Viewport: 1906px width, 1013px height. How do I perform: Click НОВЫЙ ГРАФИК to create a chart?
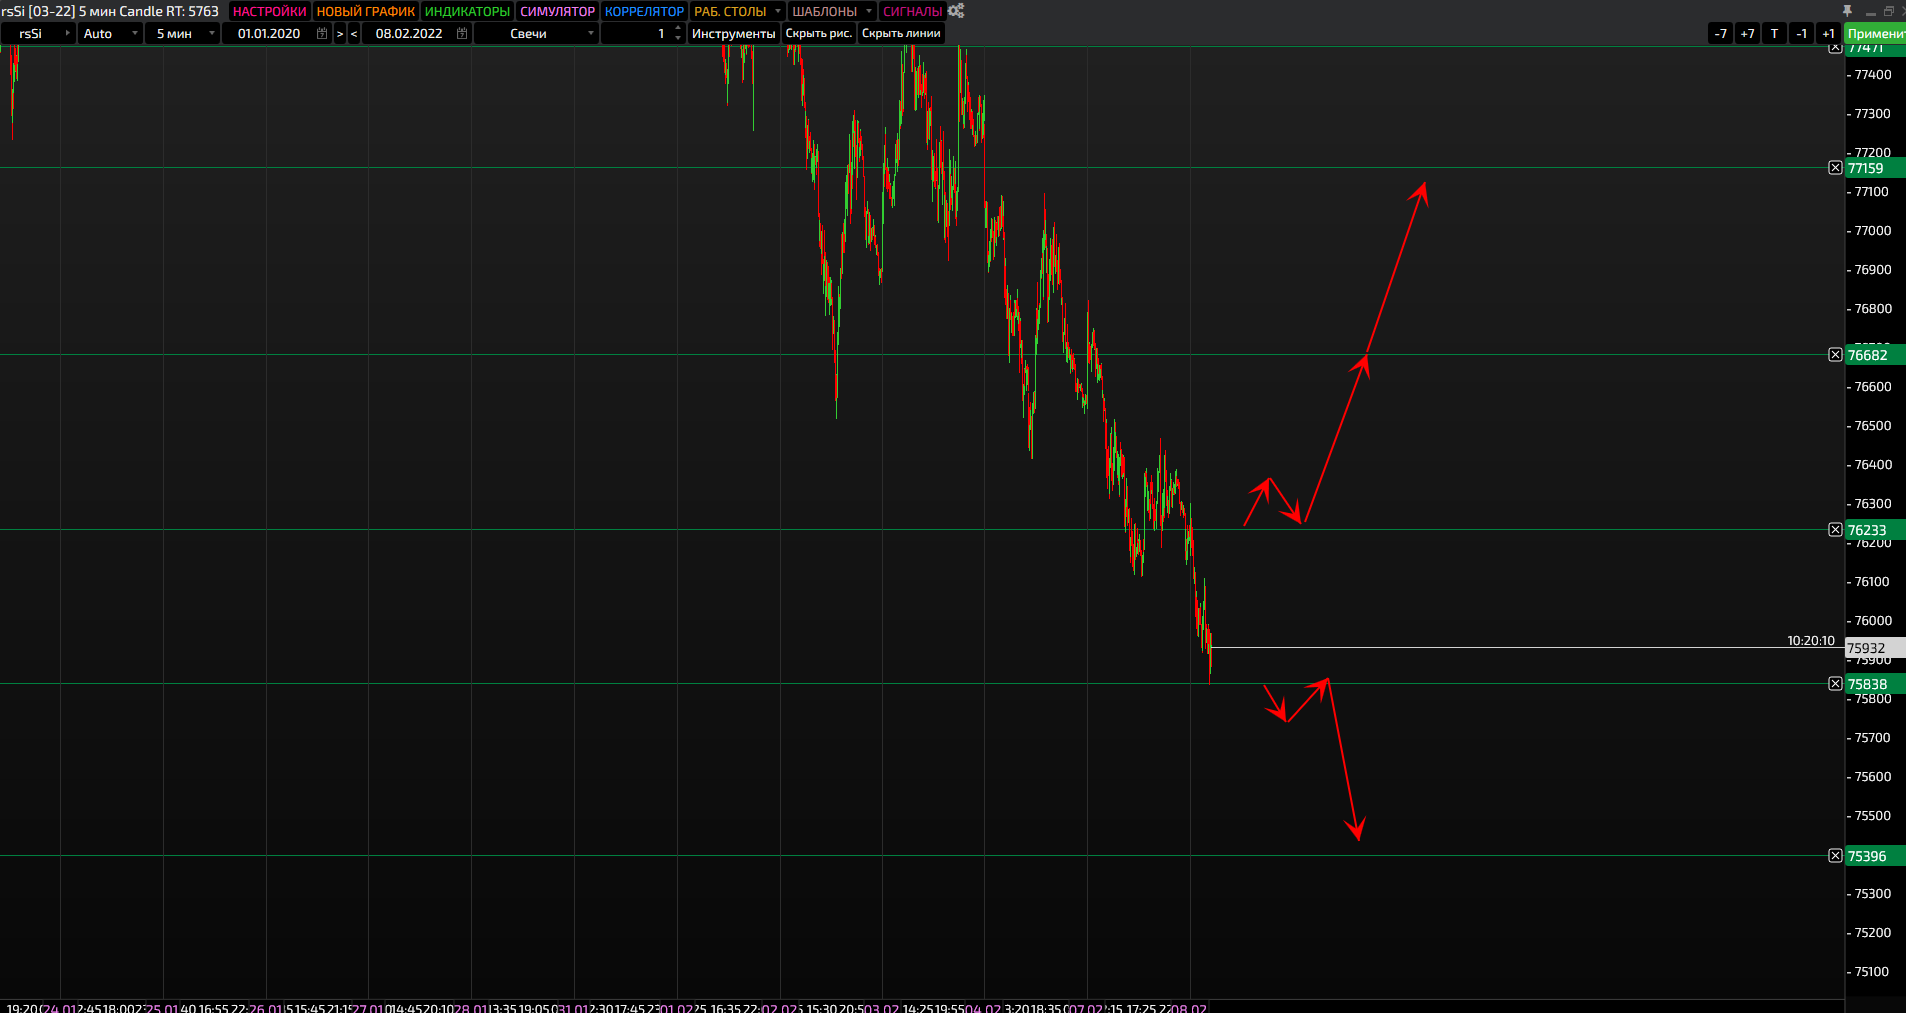click(365, 11)
